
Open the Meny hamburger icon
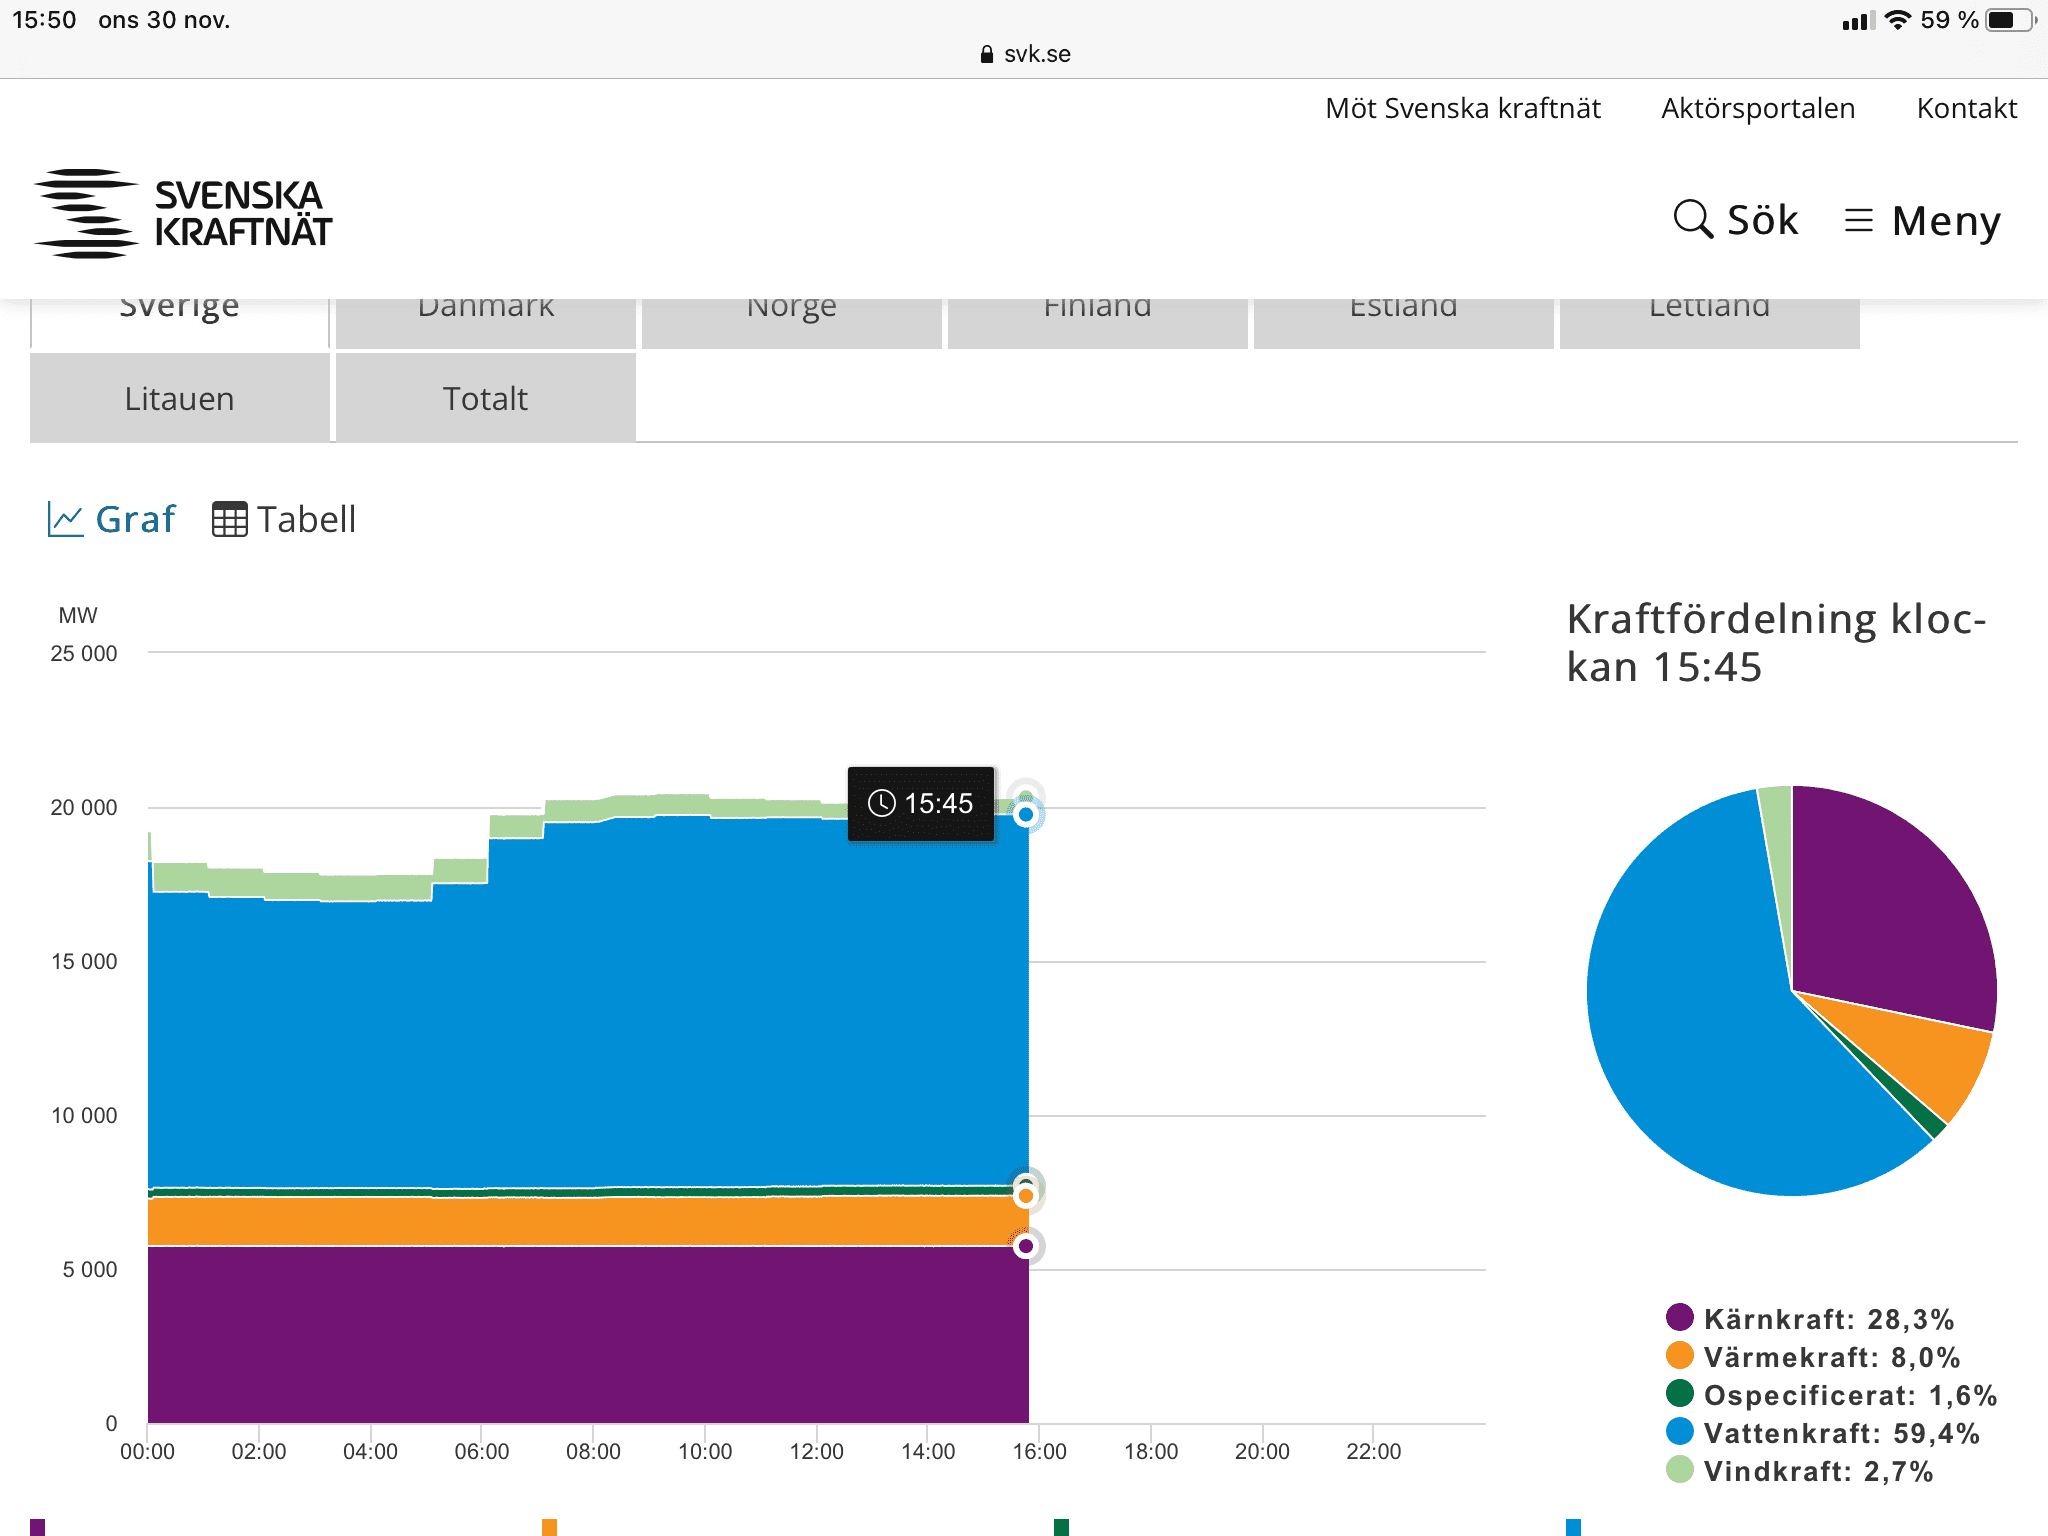(1858, 220)
